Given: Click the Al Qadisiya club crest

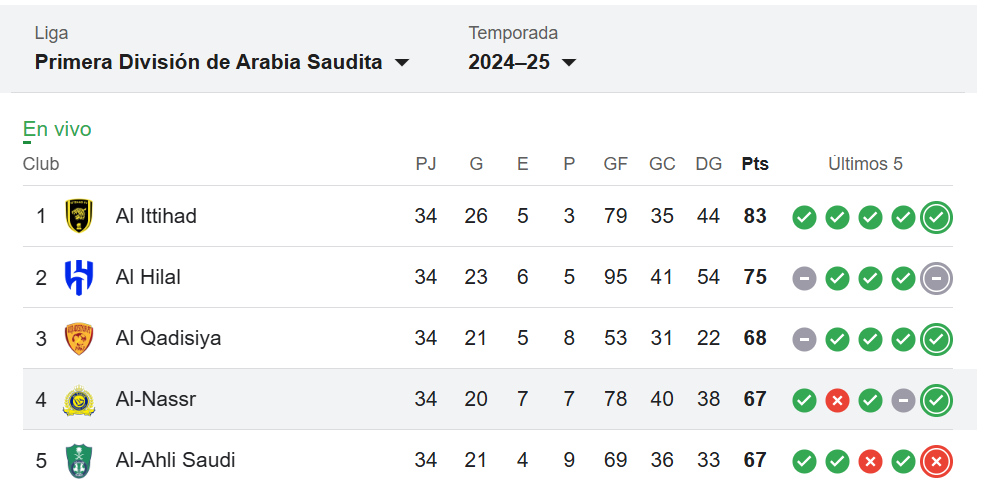Looking at the screenshot, I should coord(79,339).
